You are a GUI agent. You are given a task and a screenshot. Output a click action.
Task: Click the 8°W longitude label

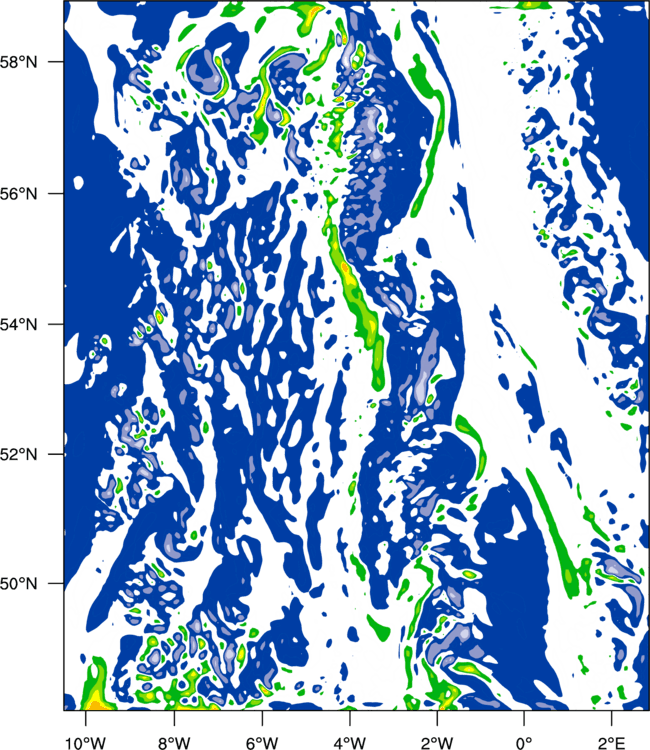[x=174, y=743]
